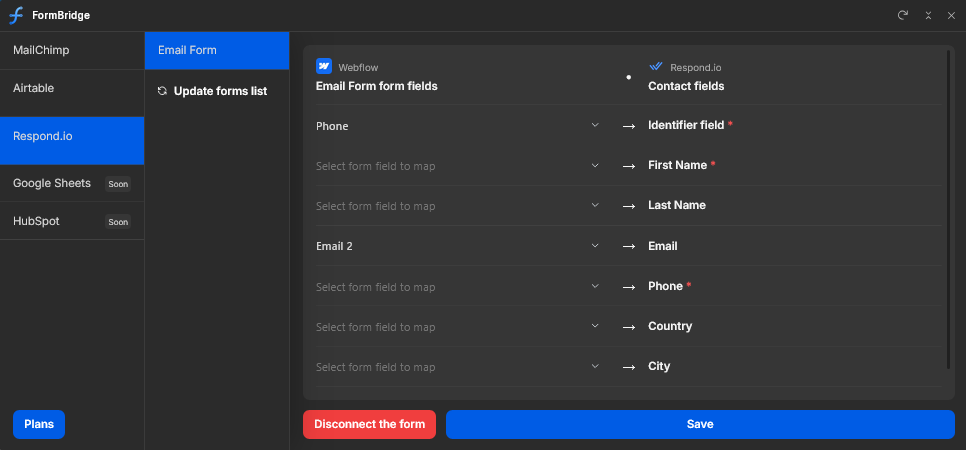Open the Email 2 dropdown for Email
Image resolution: width=966 pixels, height=450 pixels.
pos(458,246)
